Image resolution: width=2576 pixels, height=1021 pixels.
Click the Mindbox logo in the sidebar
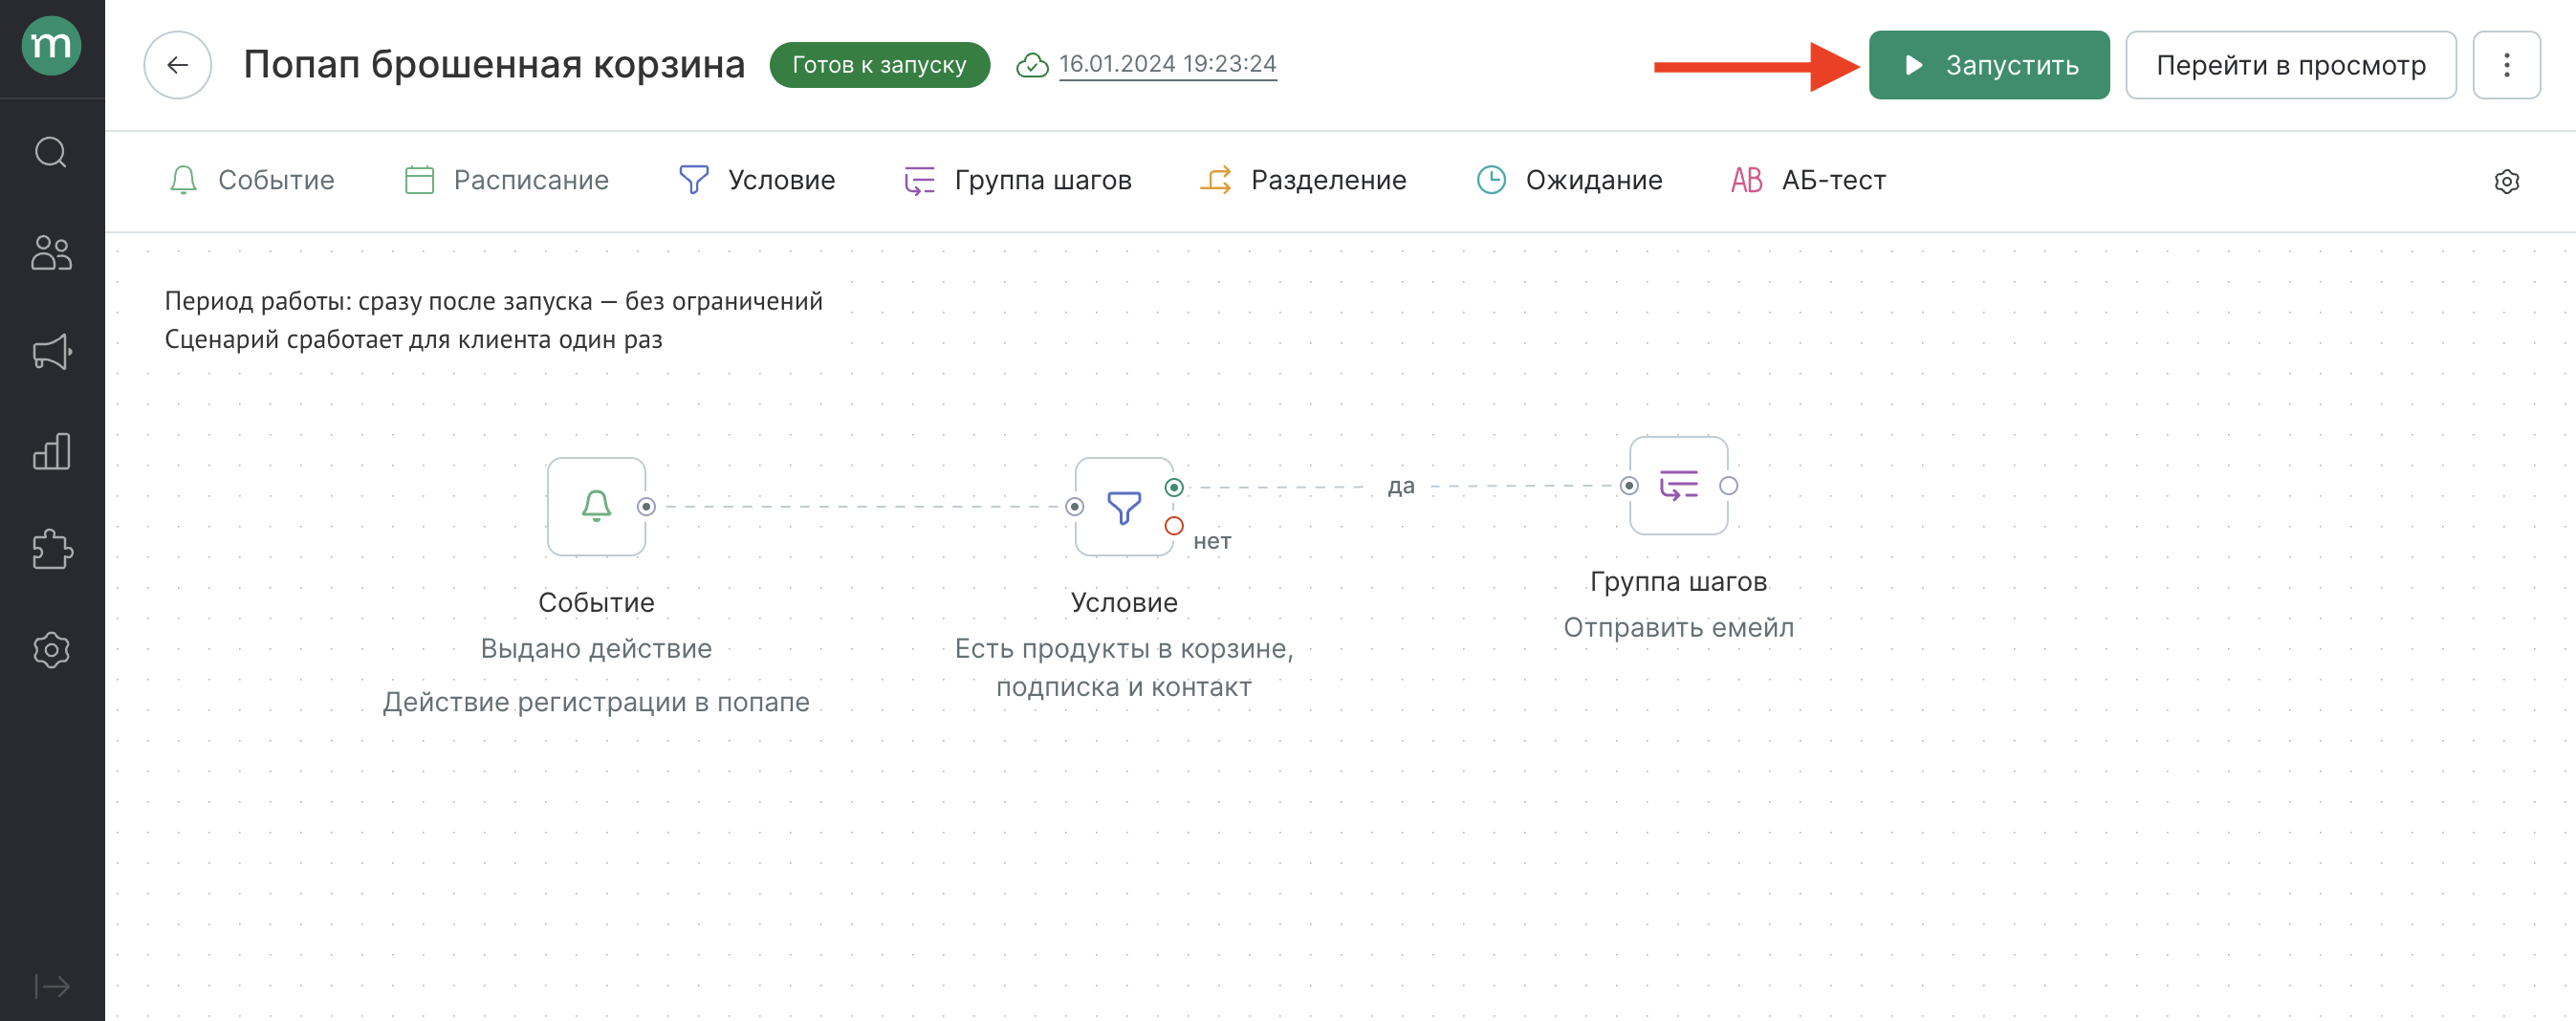click(x=52, y=45)
